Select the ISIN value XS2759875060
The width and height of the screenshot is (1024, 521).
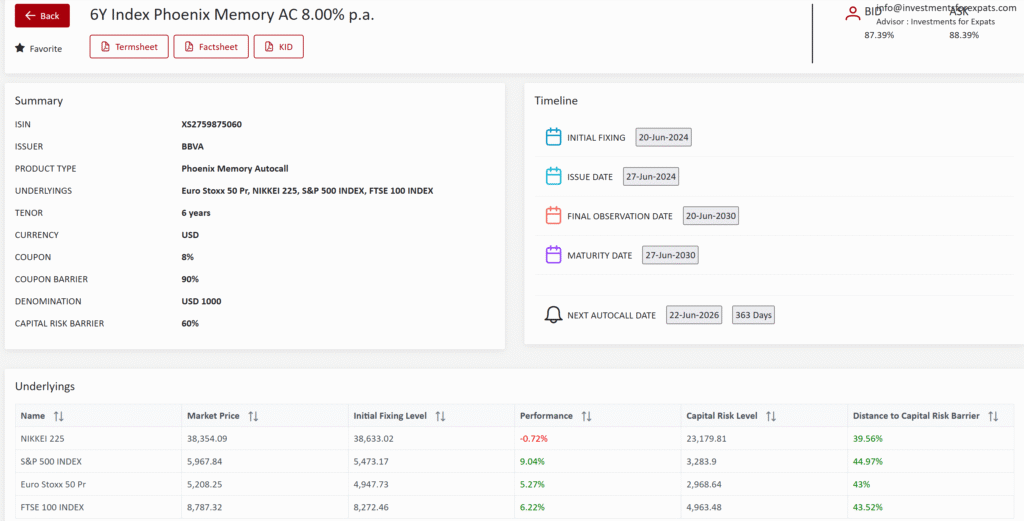pyautogui.click(x=212, y=124)
